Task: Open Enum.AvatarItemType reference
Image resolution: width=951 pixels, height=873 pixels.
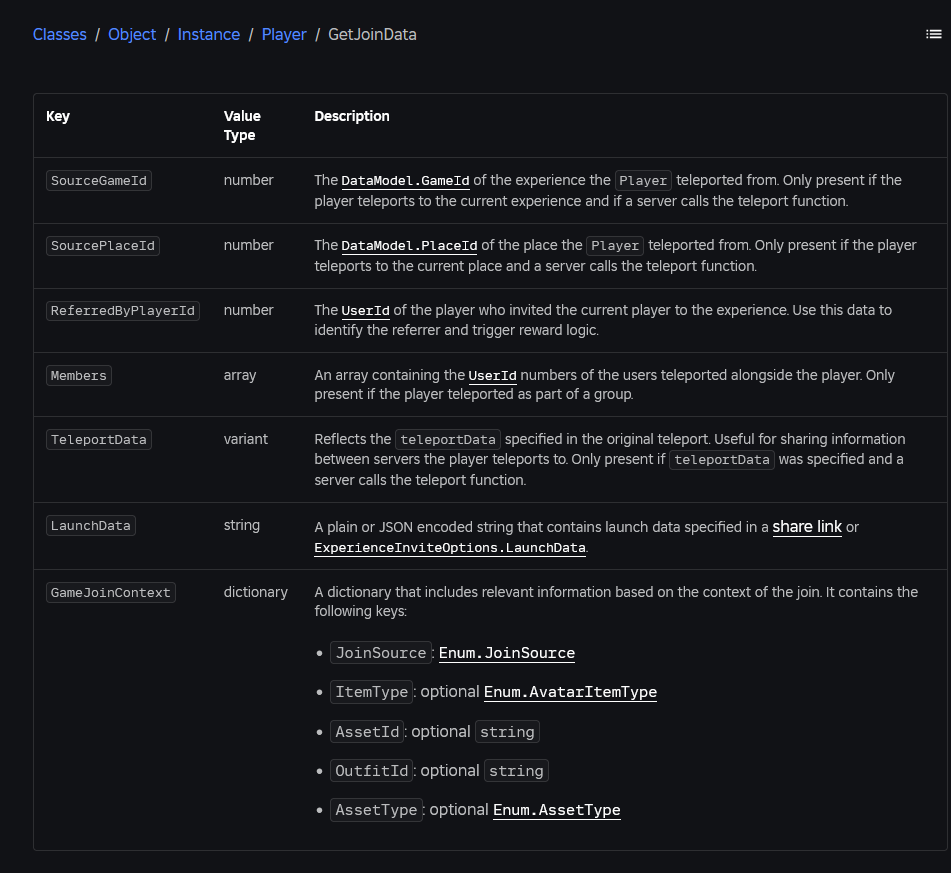Action: [570, 692]
